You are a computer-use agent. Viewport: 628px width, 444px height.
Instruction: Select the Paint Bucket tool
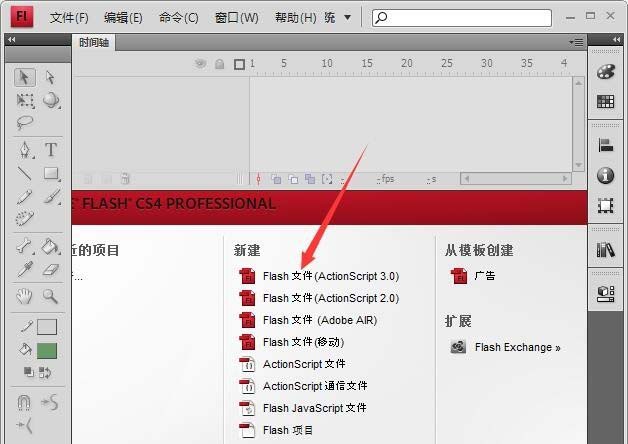click(x=51, y=246)
